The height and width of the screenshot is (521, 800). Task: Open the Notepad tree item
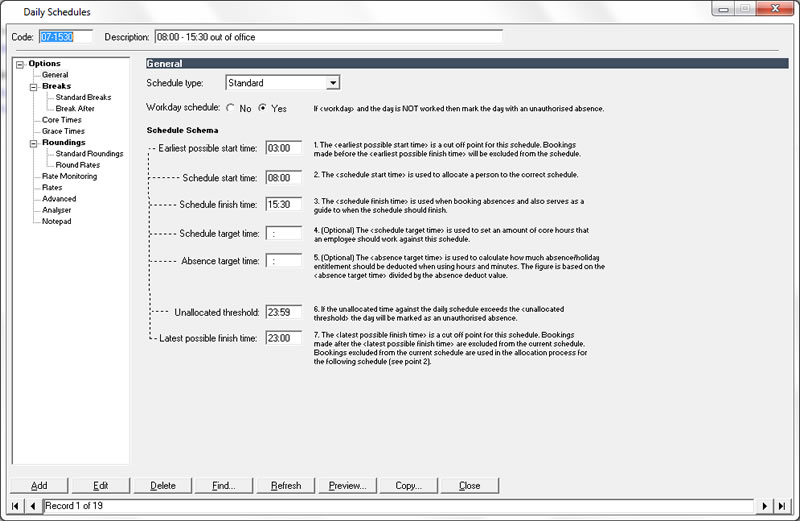56,221
